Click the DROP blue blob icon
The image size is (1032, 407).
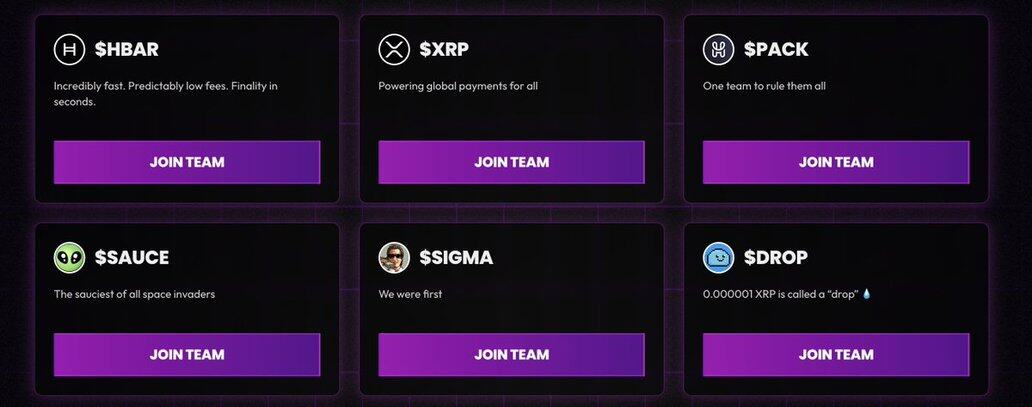coord(718,258)
